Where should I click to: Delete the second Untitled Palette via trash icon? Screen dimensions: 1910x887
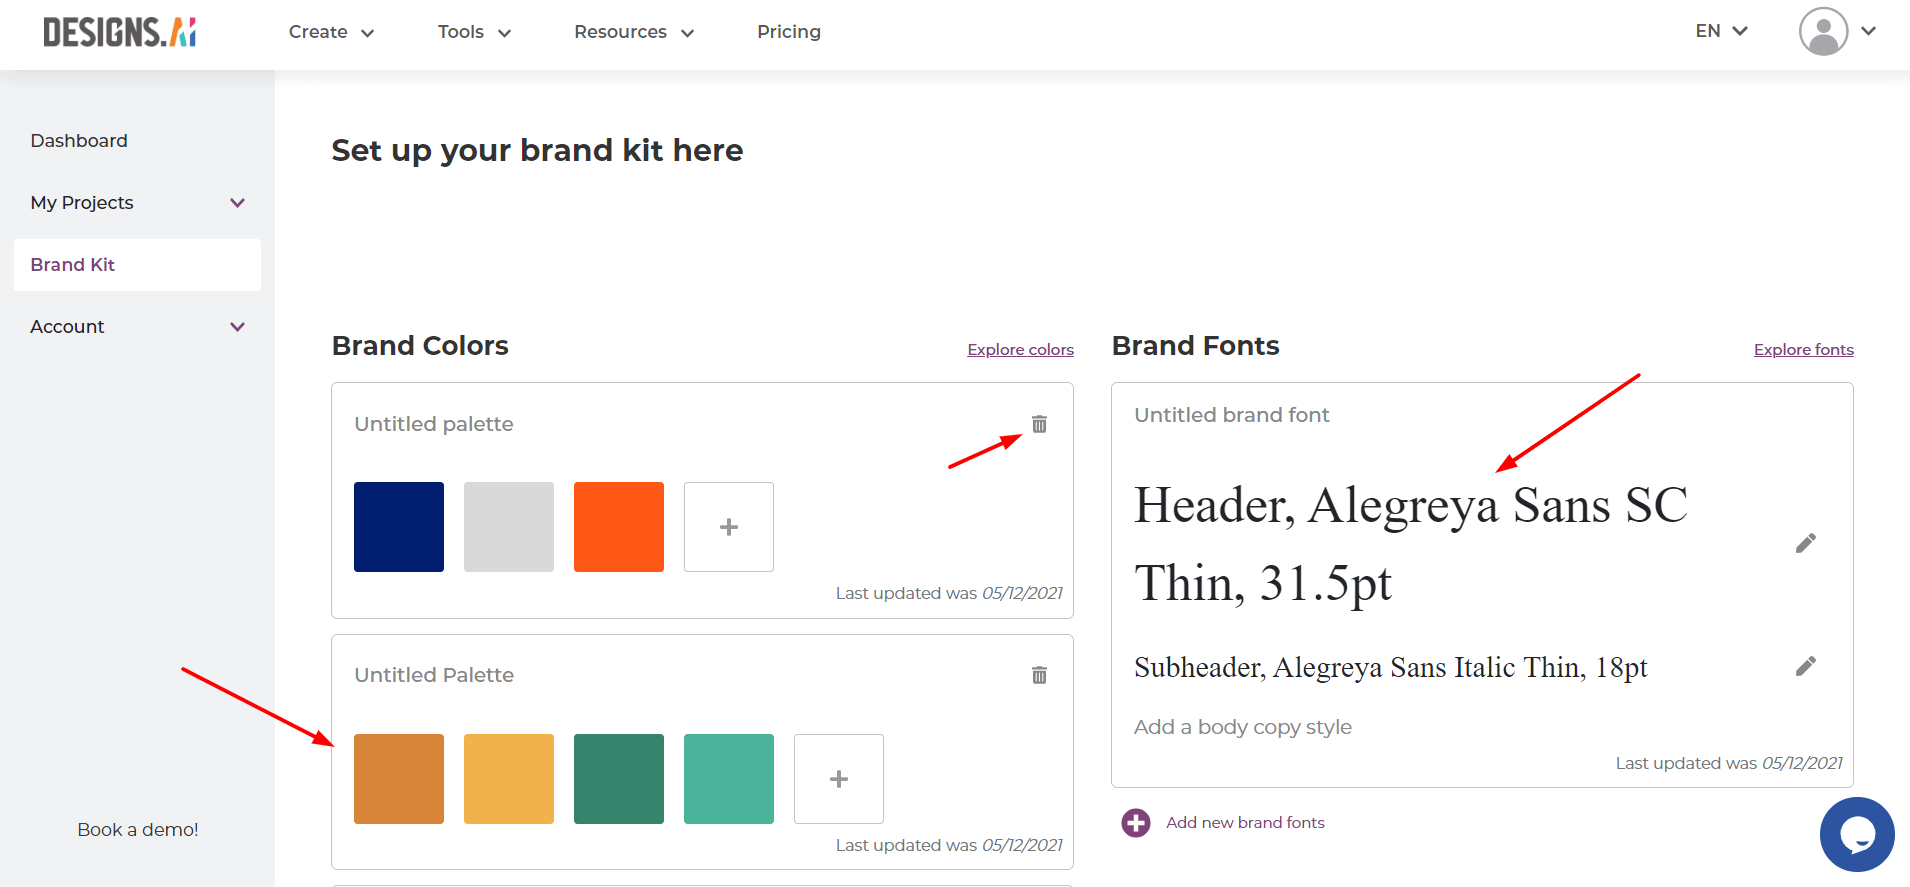pos(1039,675)
